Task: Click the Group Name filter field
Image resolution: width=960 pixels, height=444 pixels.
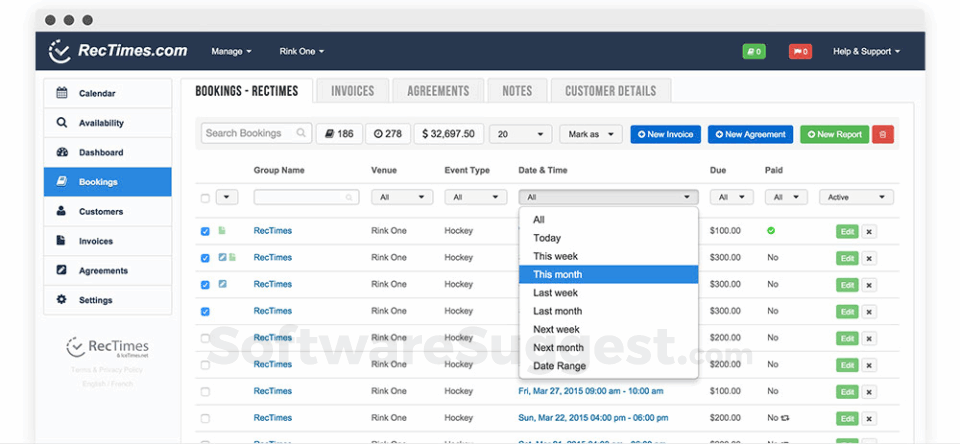Action: click(x=306, y=197)
